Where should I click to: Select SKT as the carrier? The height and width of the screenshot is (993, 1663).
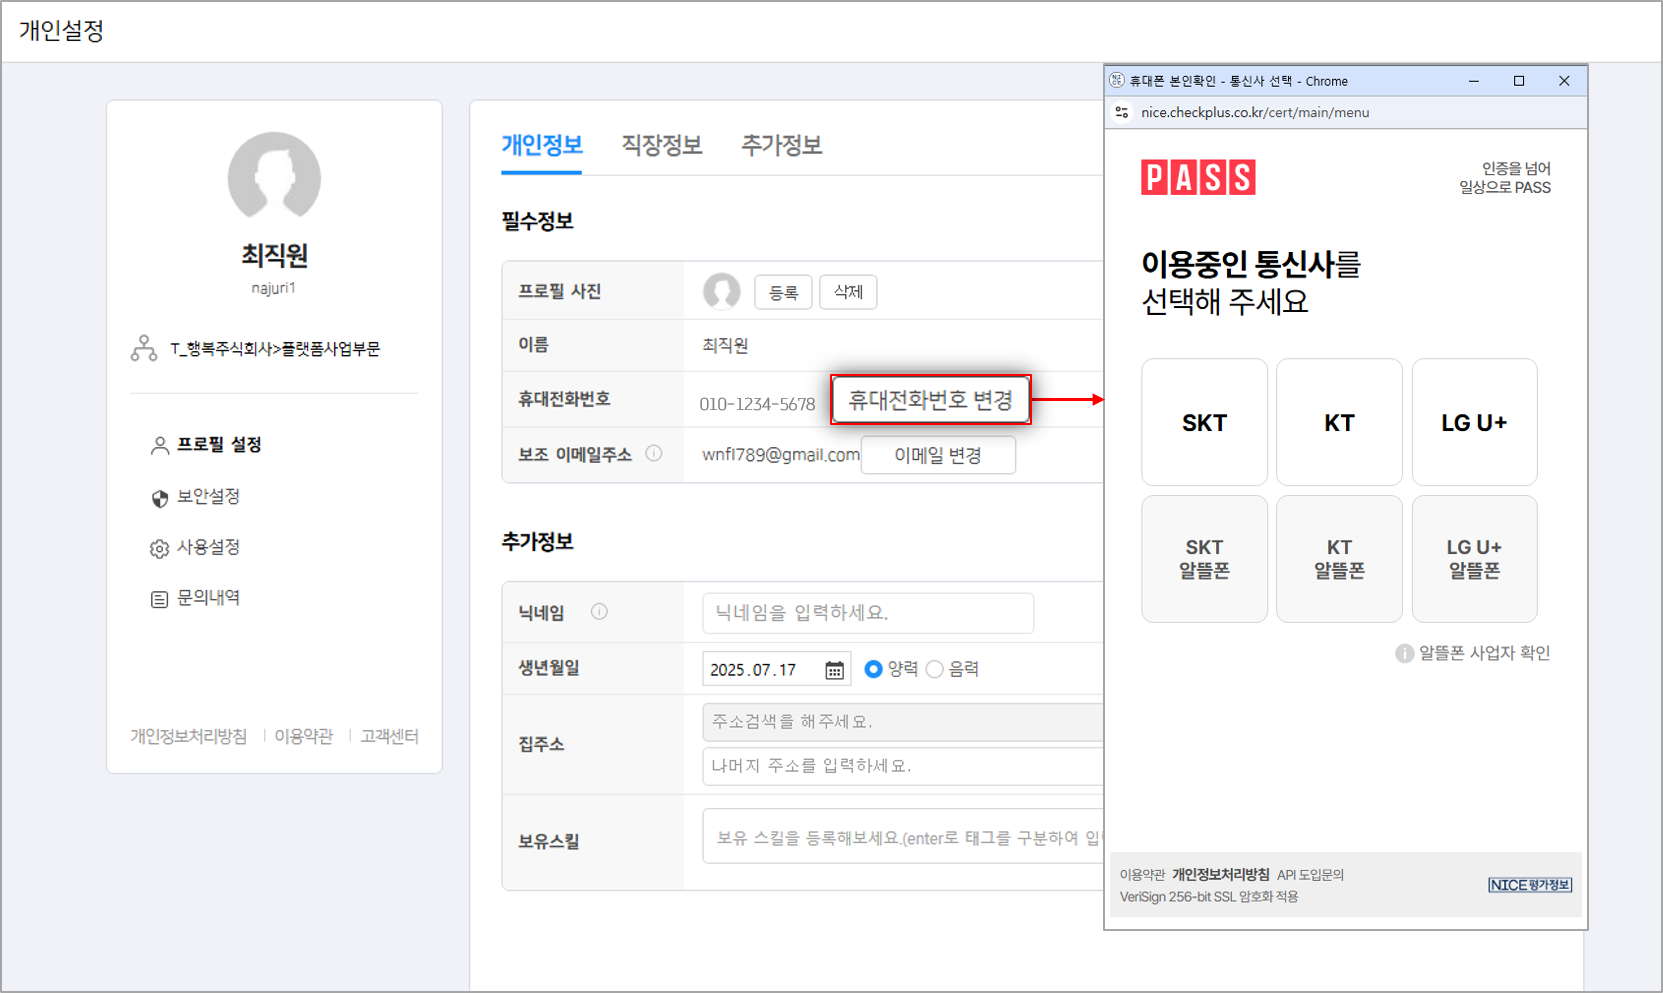point(1204,422)
